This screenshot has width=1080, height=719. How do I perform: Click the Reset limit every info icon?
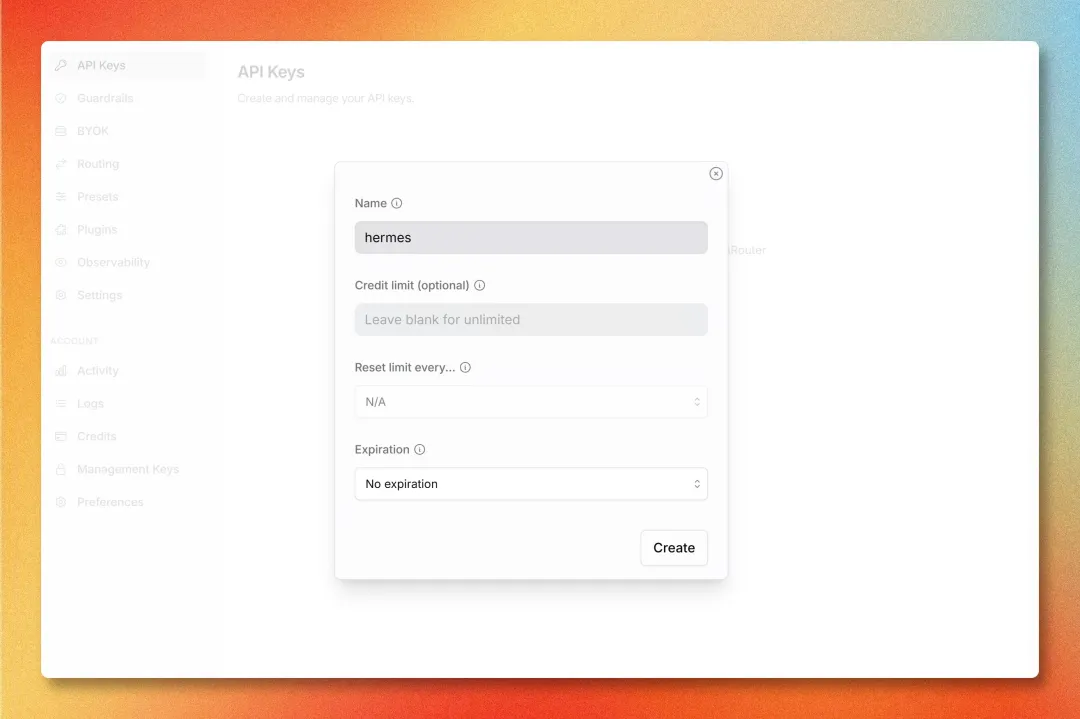tap(466, 367)
